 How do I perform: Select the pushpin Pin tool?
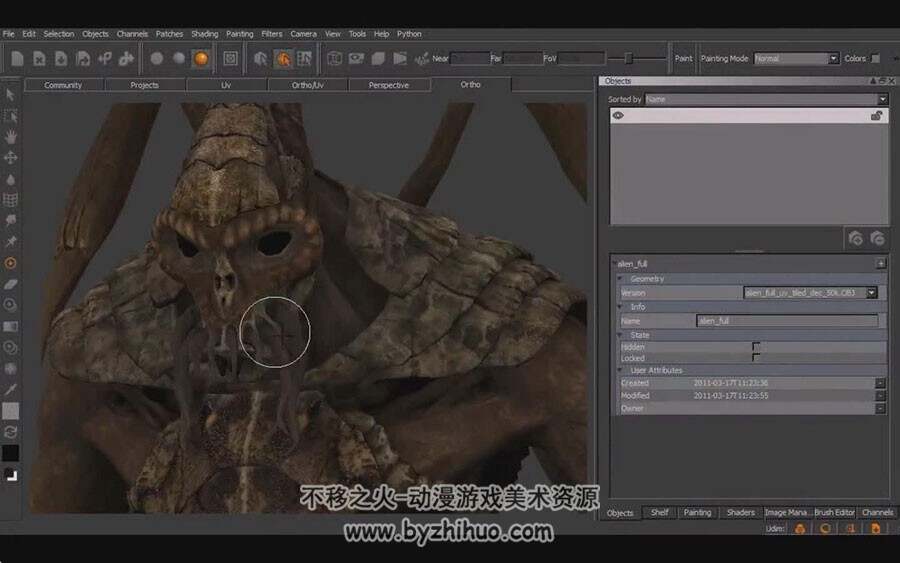(10, 242)
